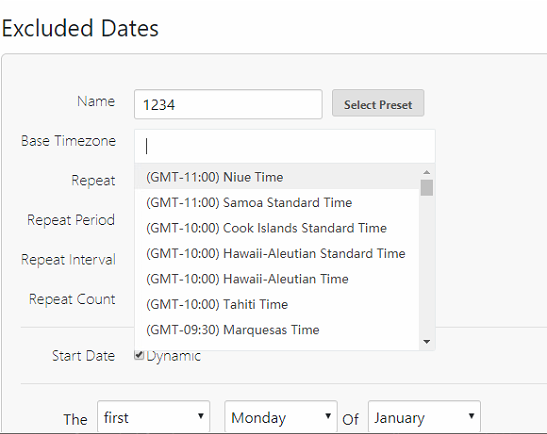Pick (GMT-10:00) Tahiti Time option

click(277, 304)
